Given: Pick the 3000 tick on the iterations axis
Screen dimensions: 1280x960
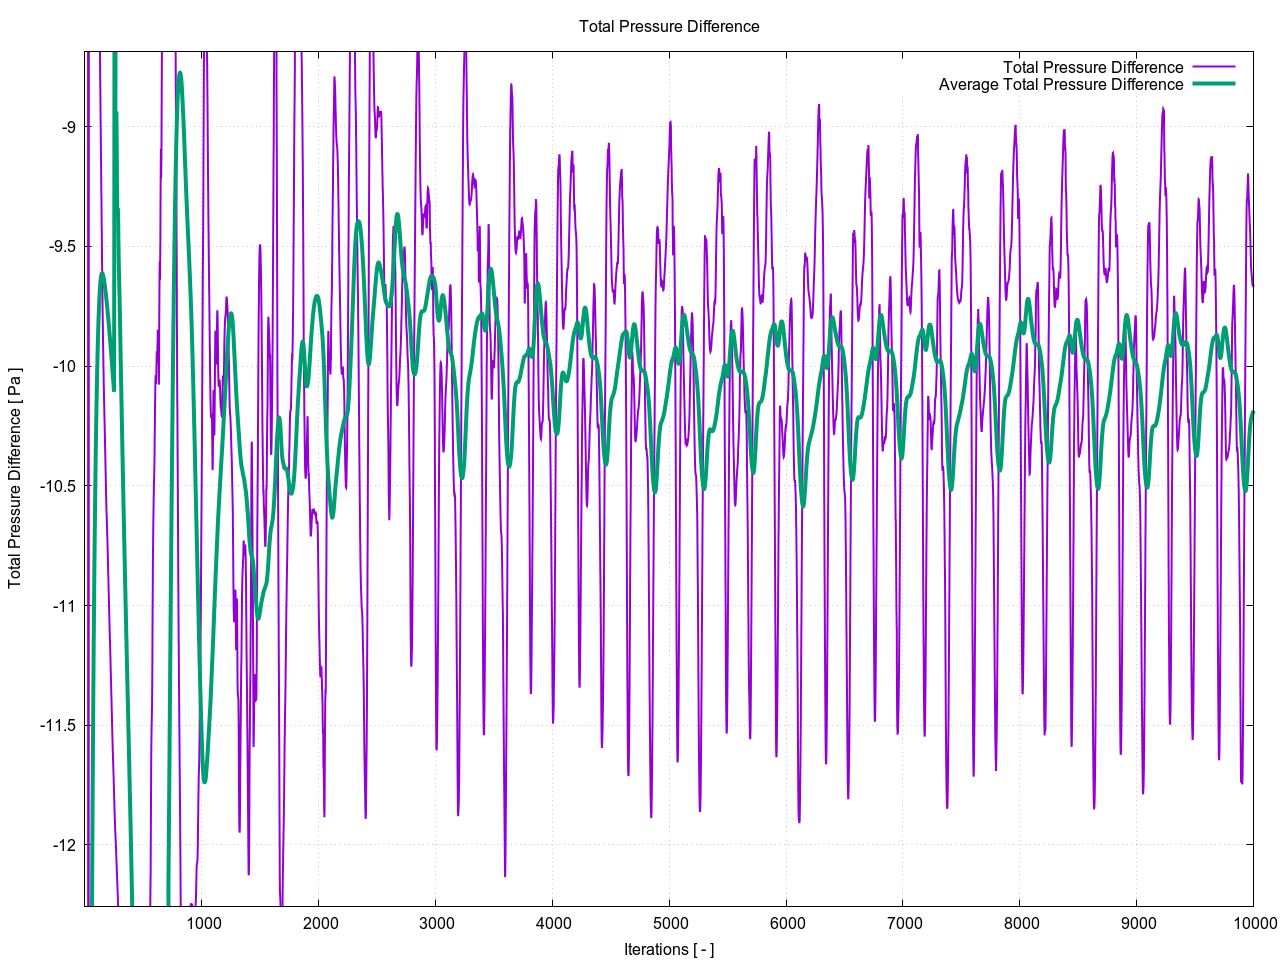Looking at the screenshot, I should (436, 923).
